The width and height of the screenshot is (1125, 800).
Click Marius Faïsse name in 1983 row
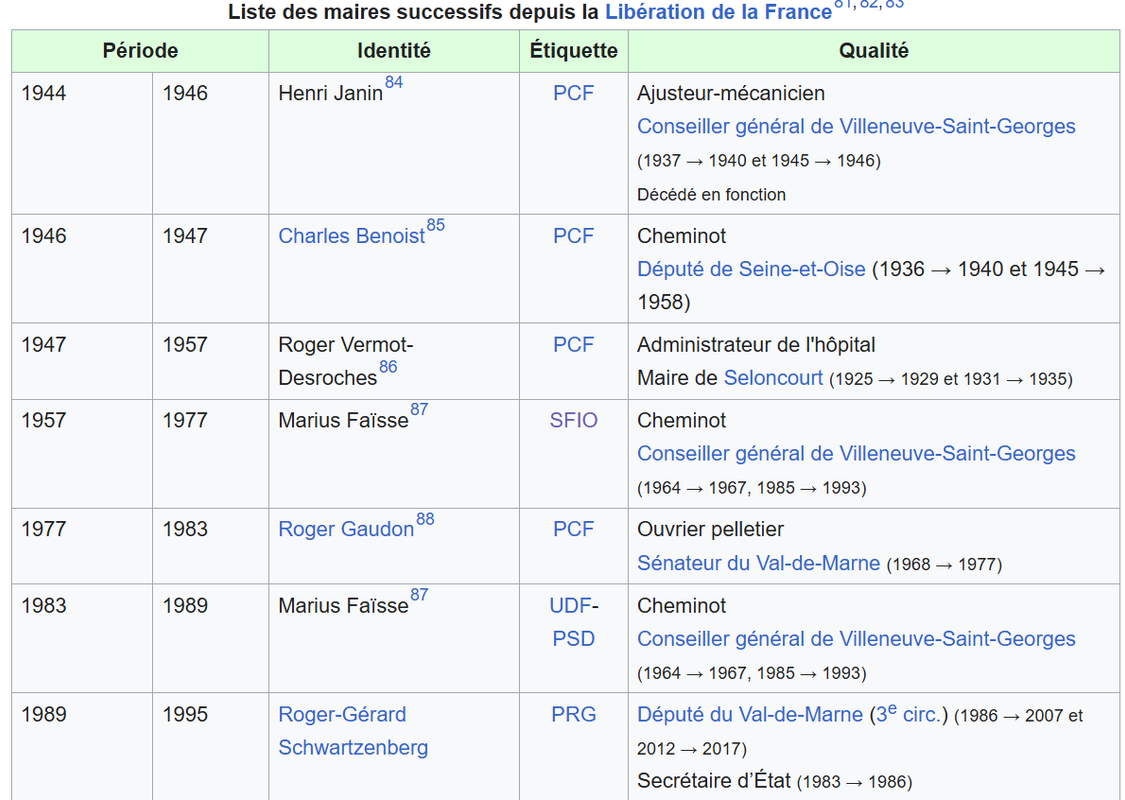(x=344, y=606)
